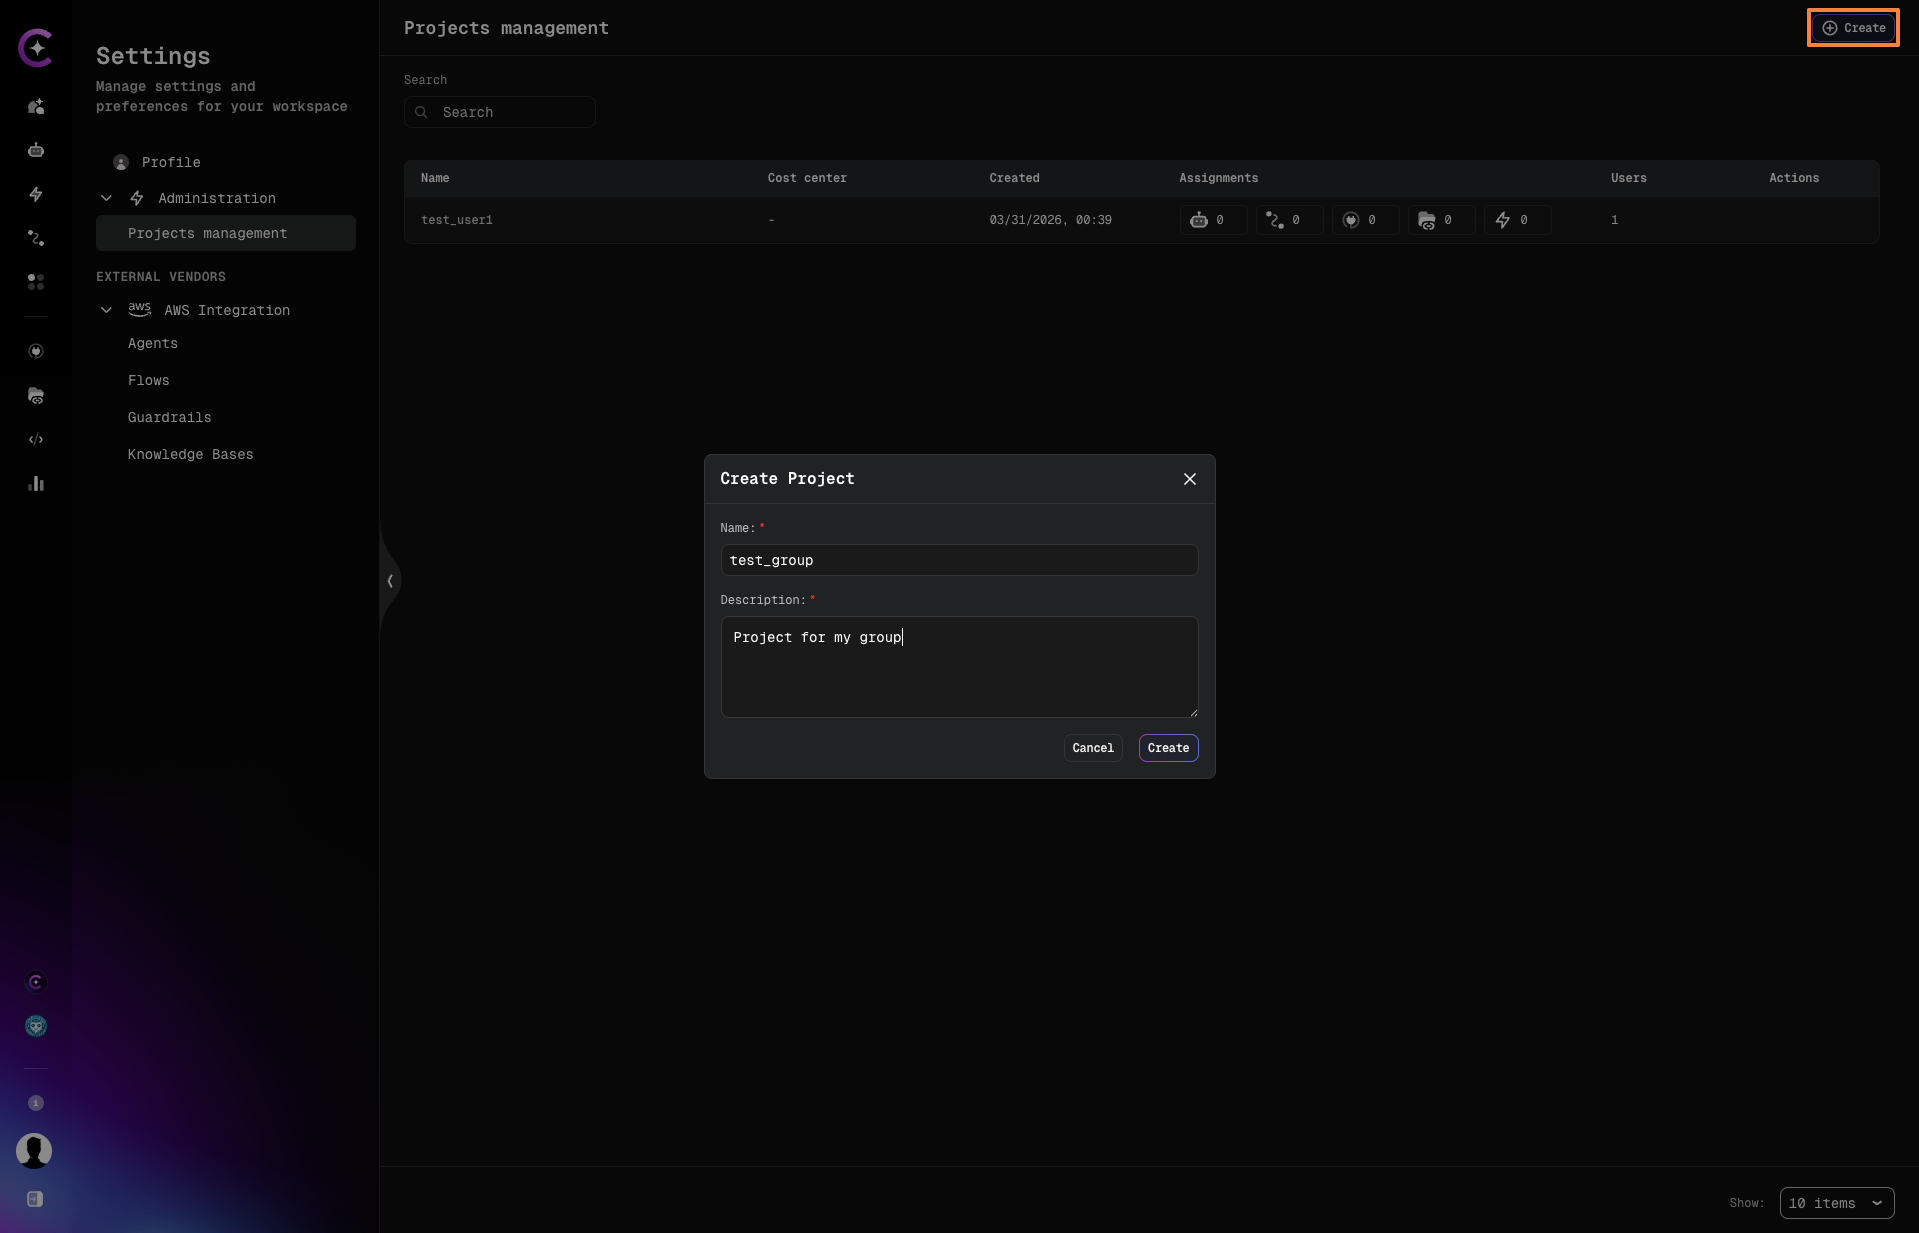Open your profile avatar at bottom left
The height and width of the screenshot is (1233, 1919).
point(33,1151)
